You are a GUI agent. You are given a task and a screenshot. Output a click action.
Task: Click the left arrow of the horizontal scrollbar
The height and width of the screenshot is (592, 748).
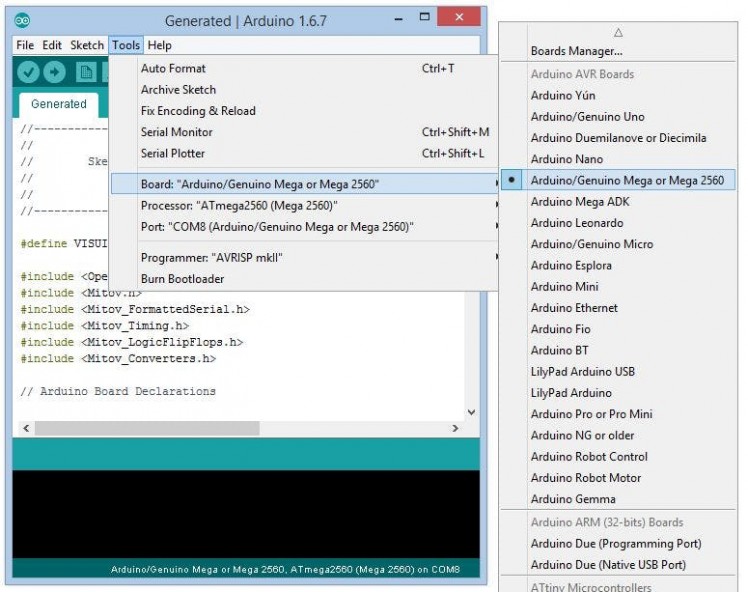pos(26,428)
